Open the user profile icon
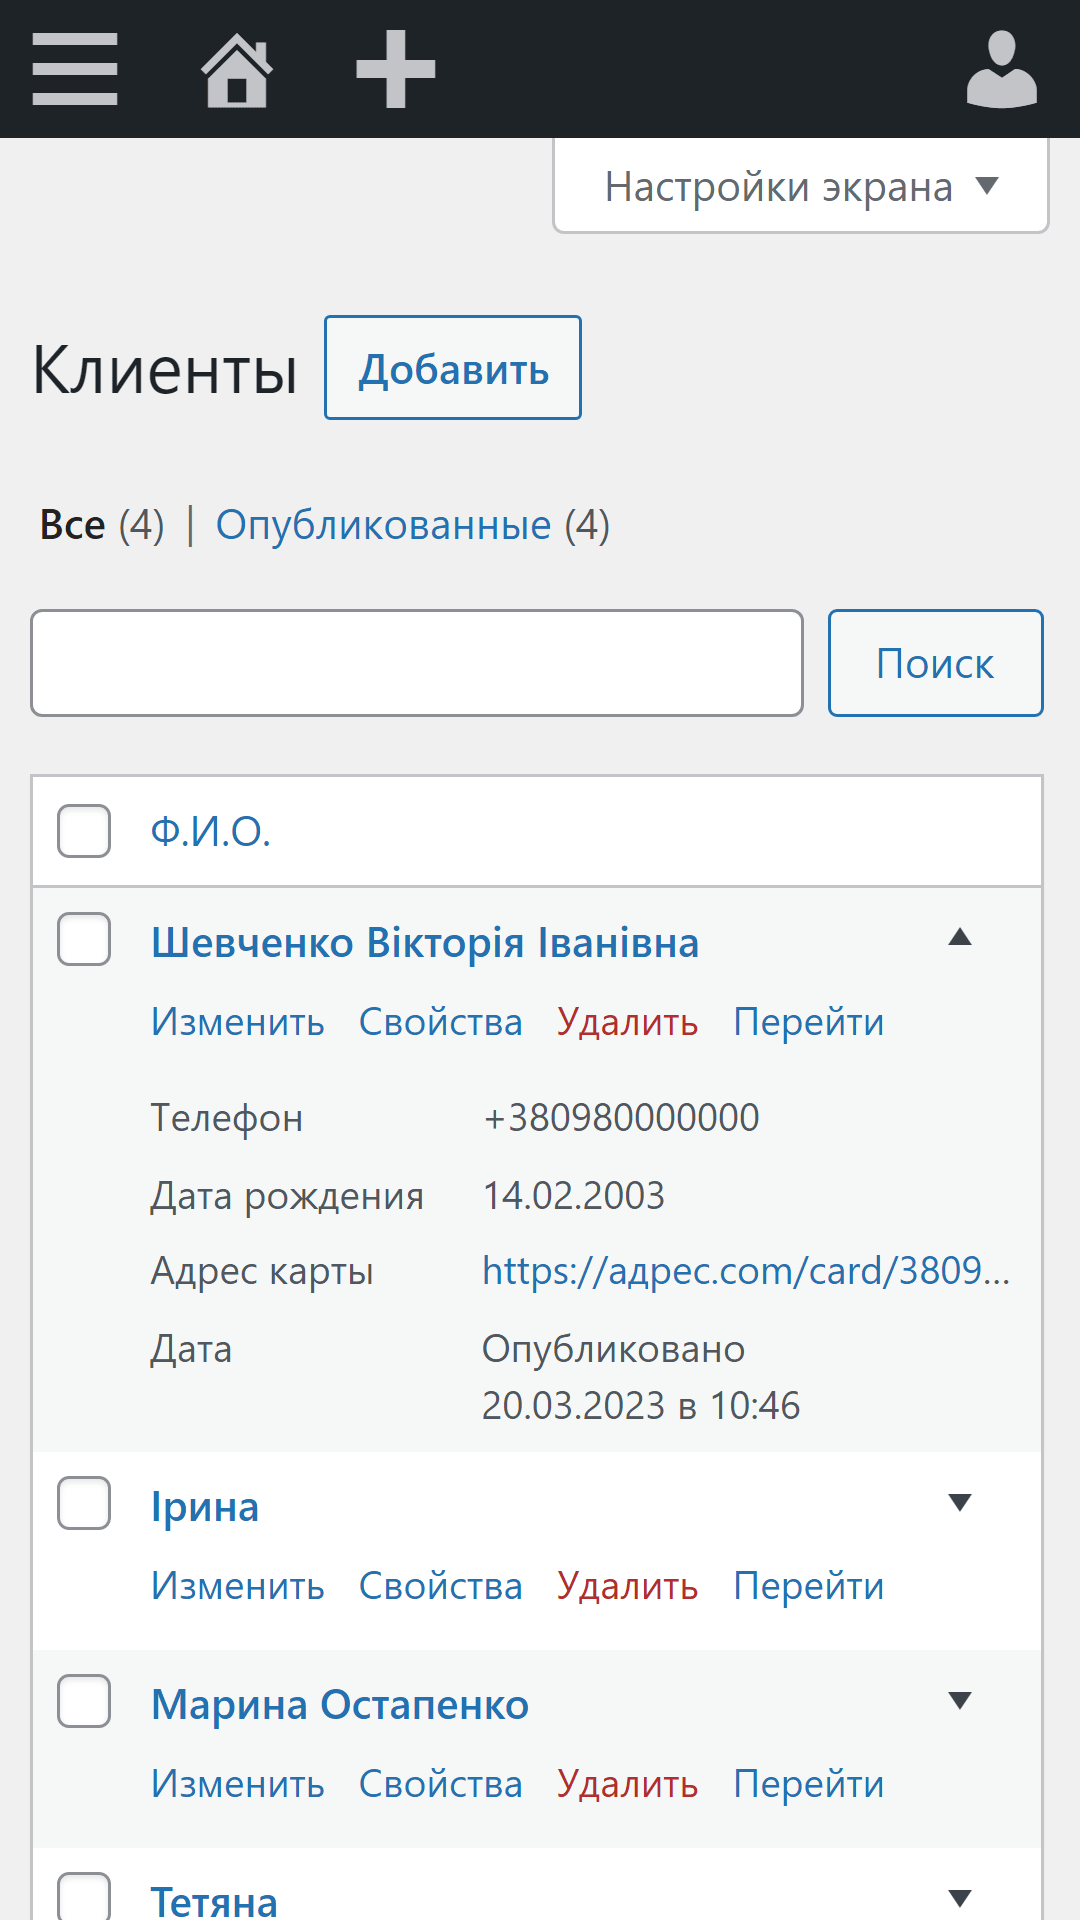 click(x=1001, y=69)
